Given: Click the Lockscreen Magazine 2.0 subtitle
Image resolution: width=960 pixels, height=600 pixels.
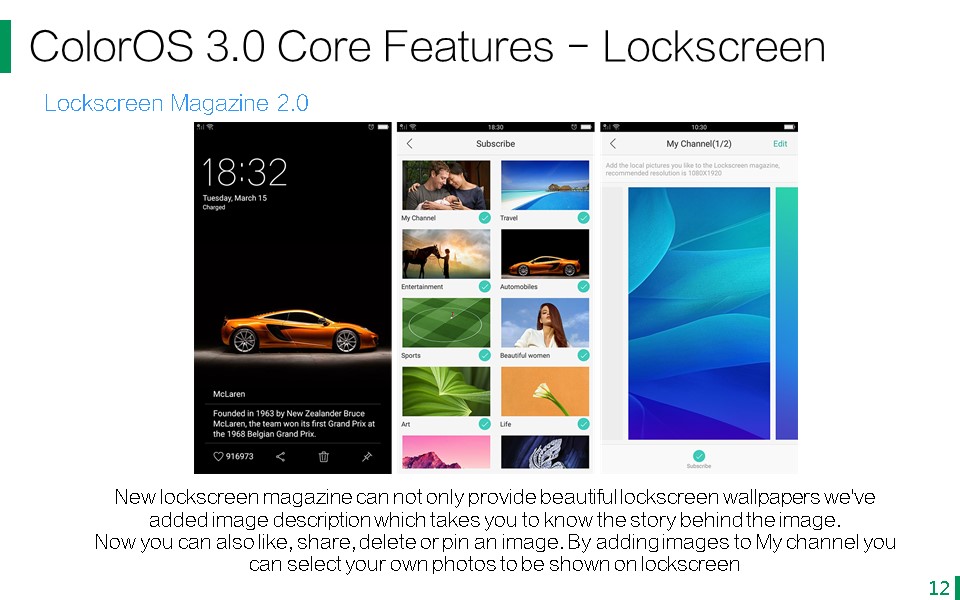Looking at the screenshot, I should click(x=176, y=103).
